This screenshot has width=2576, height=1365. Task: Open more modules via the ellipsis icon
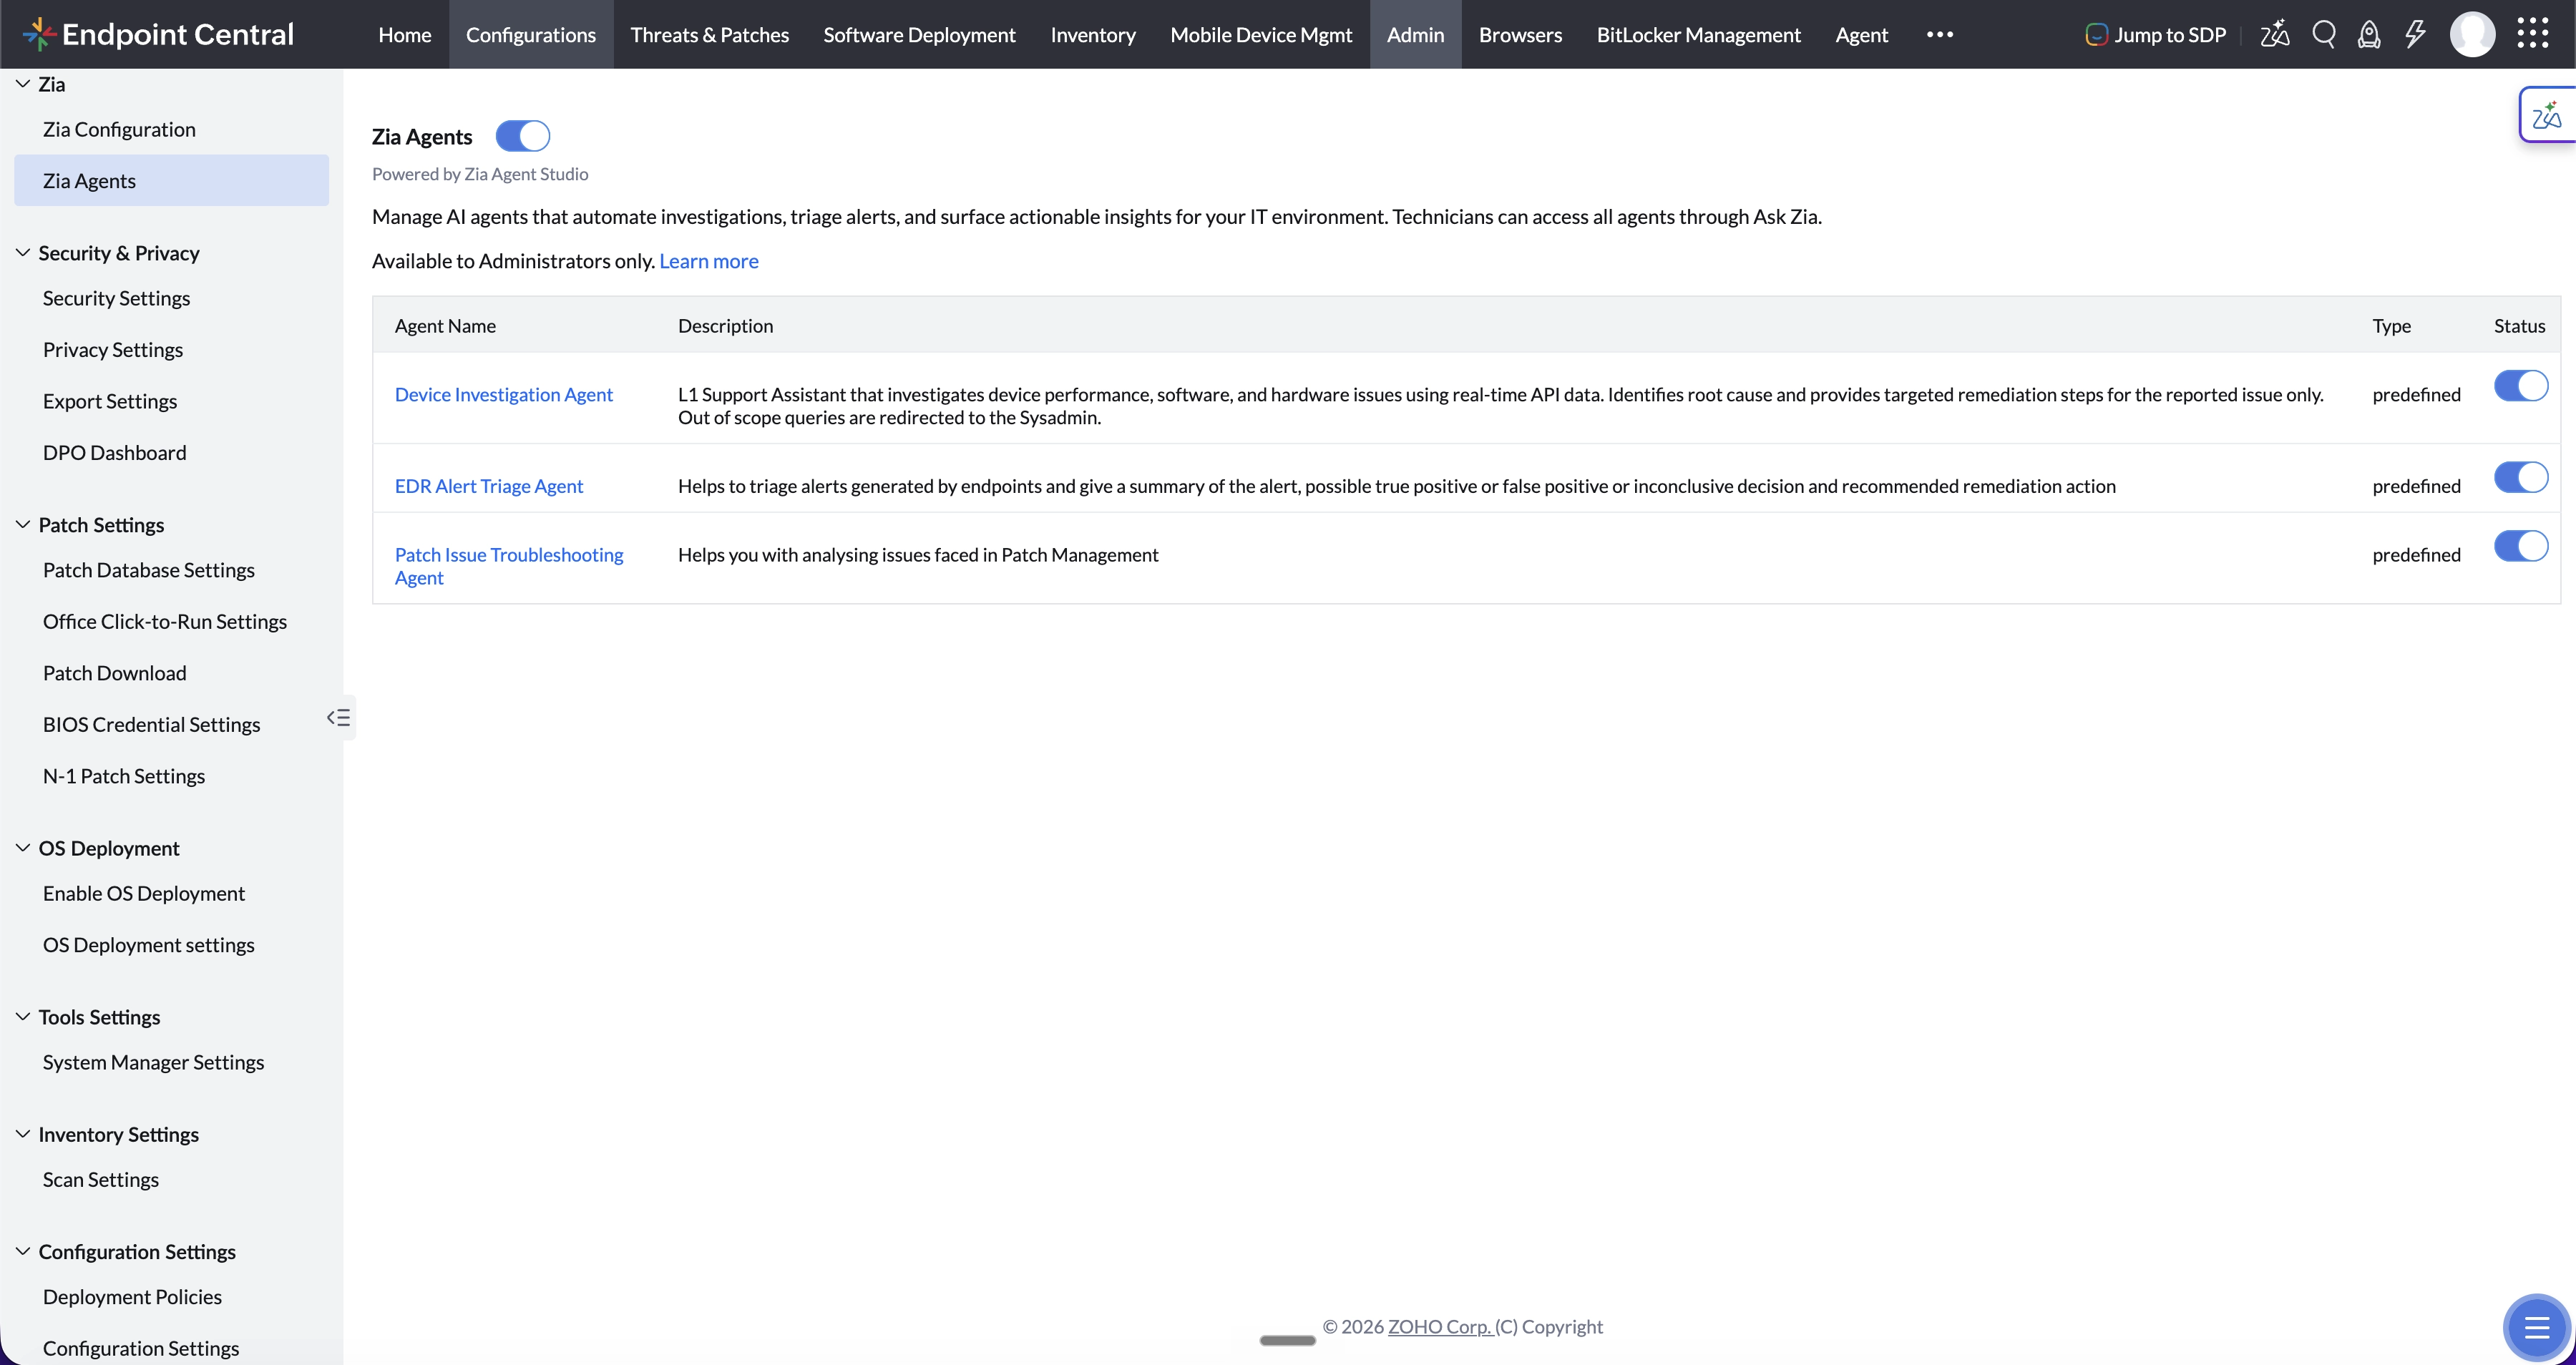tap(1939, 34)
